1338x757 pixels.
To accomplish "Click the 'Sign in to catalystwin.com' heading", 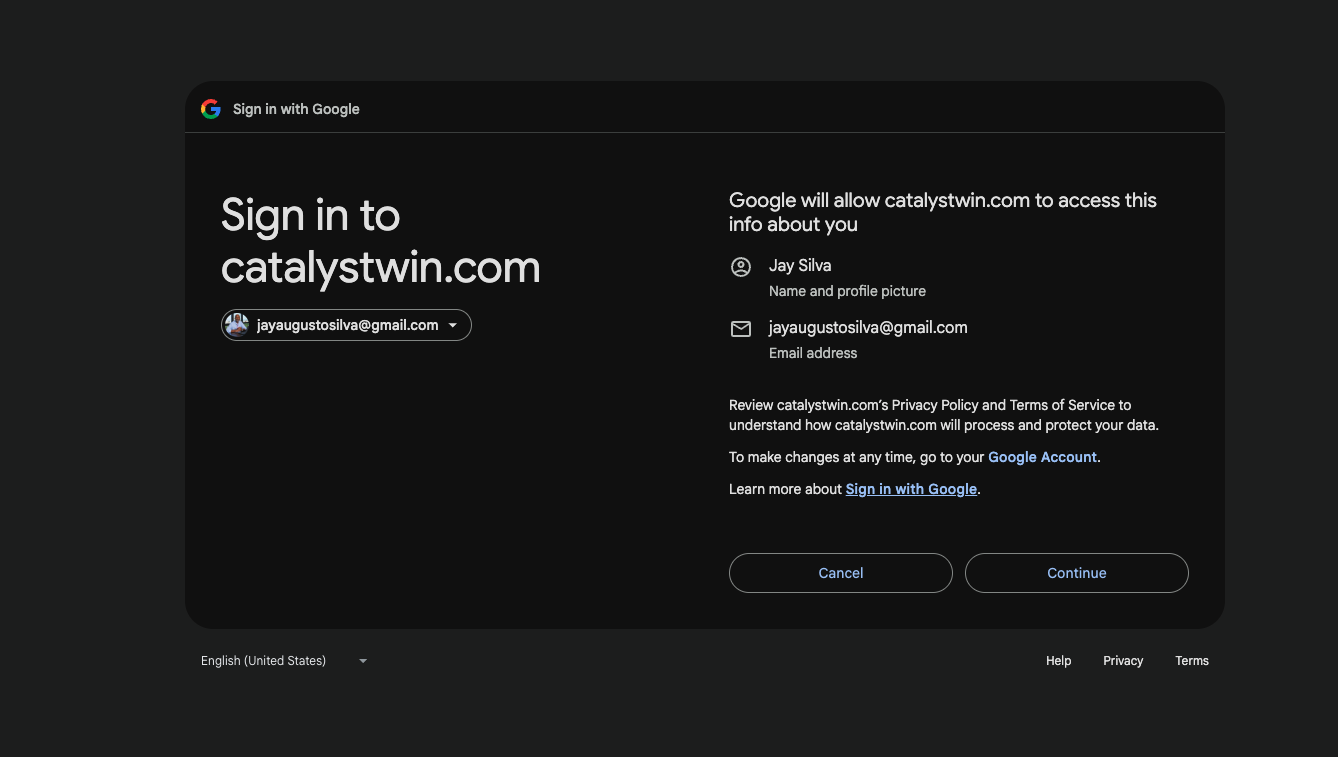I will pyautogui.click(x=380, y=241).
